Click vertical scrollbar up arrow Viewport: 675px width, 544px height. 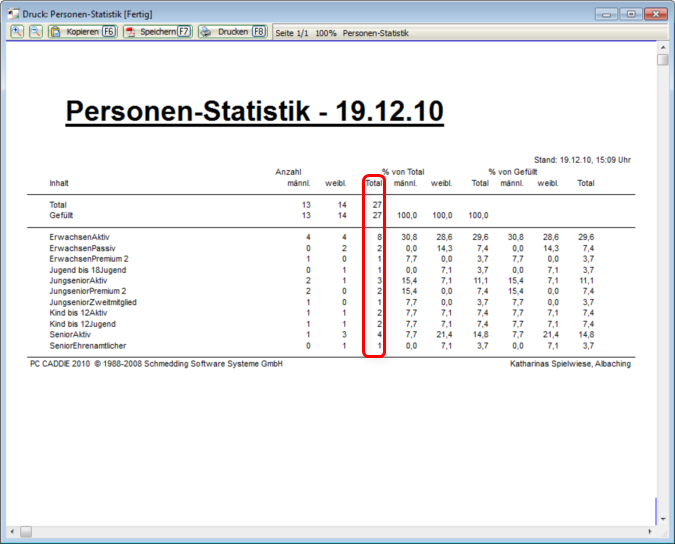[663, 47]
